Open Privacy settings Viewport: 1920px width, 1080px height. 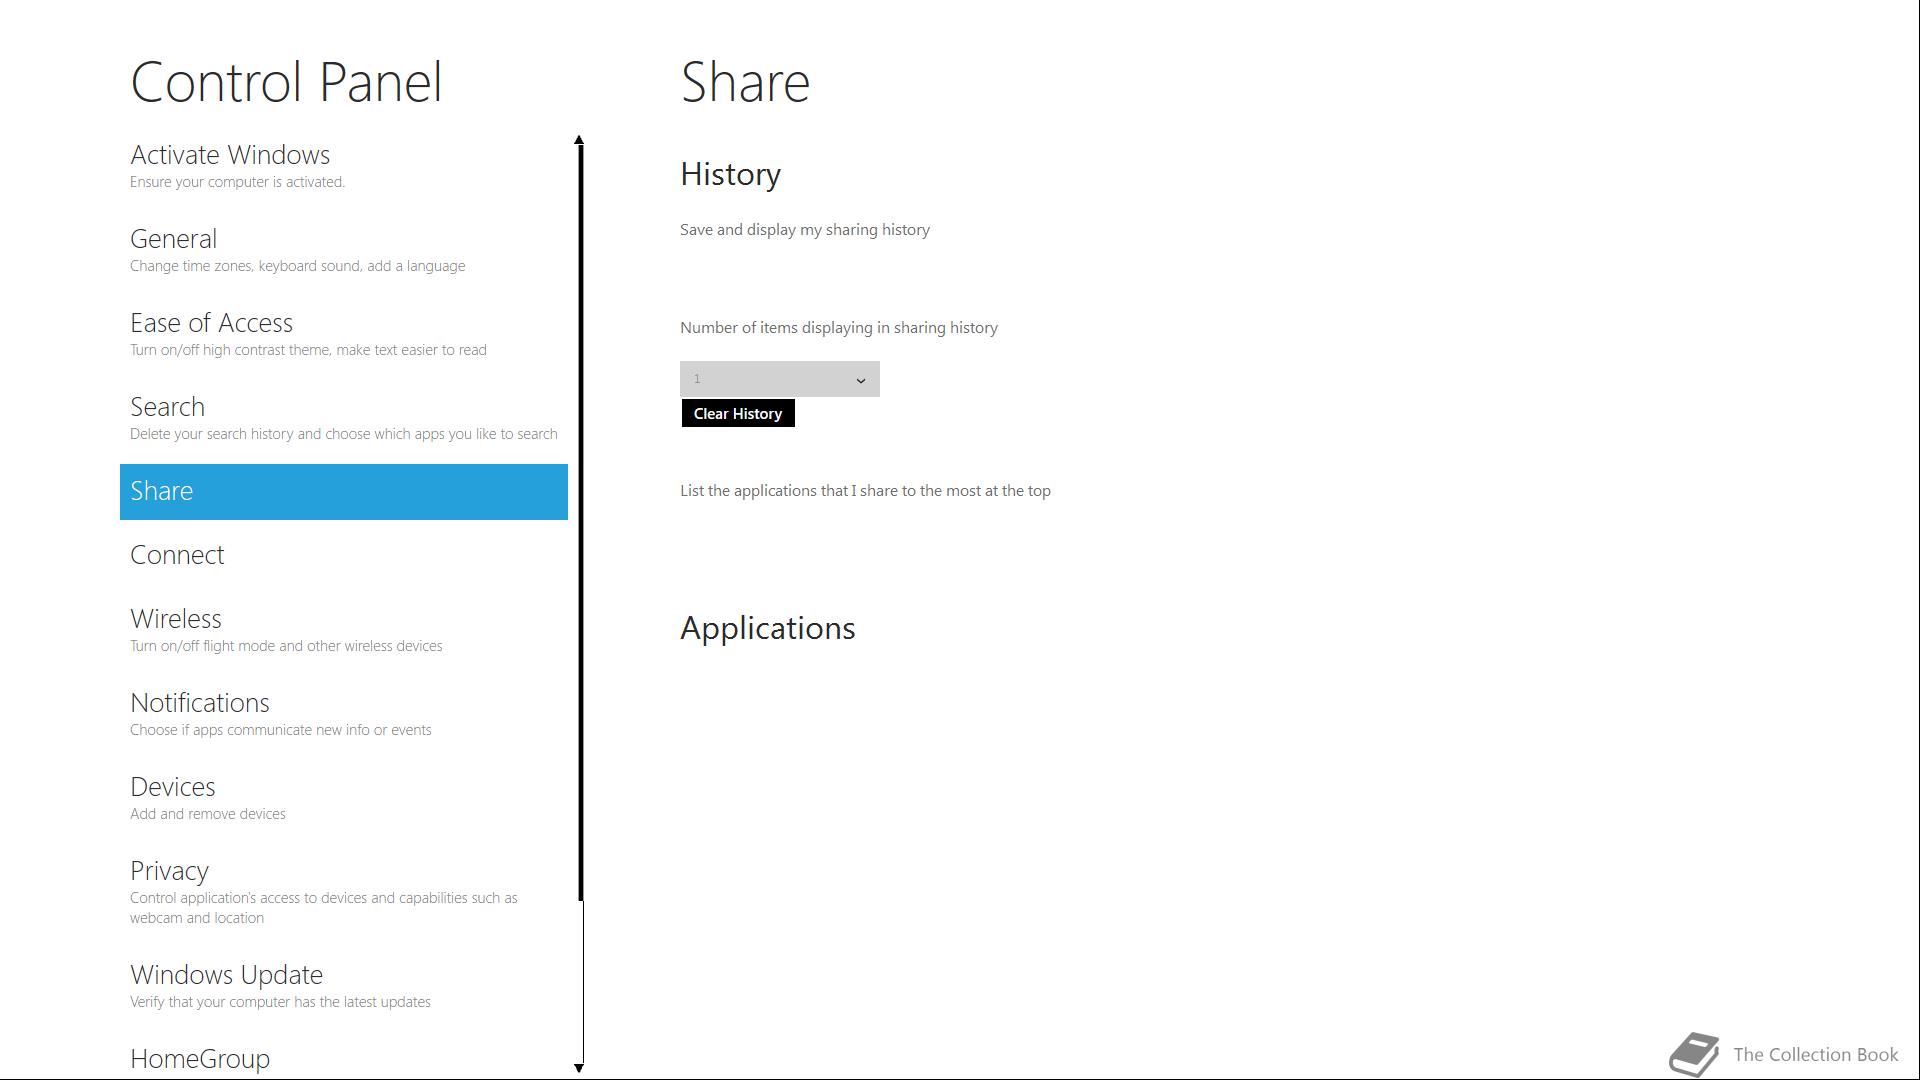tap(343, 892)
